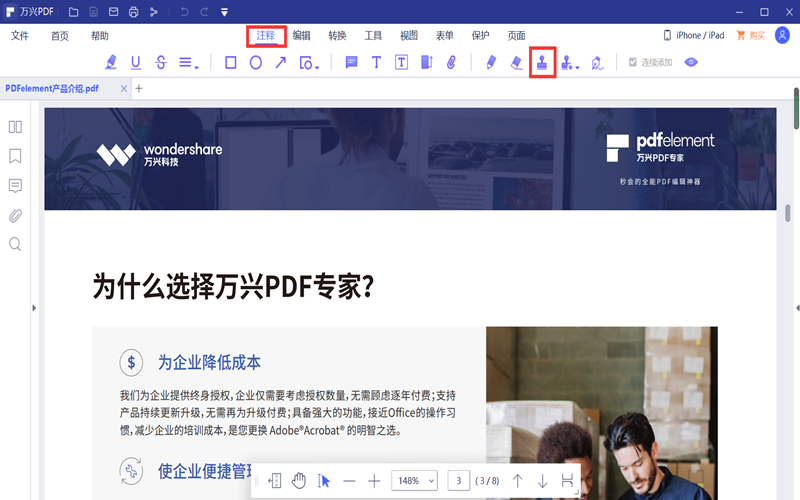
Task: Add a sticky note comment
Action: (351, 62)
